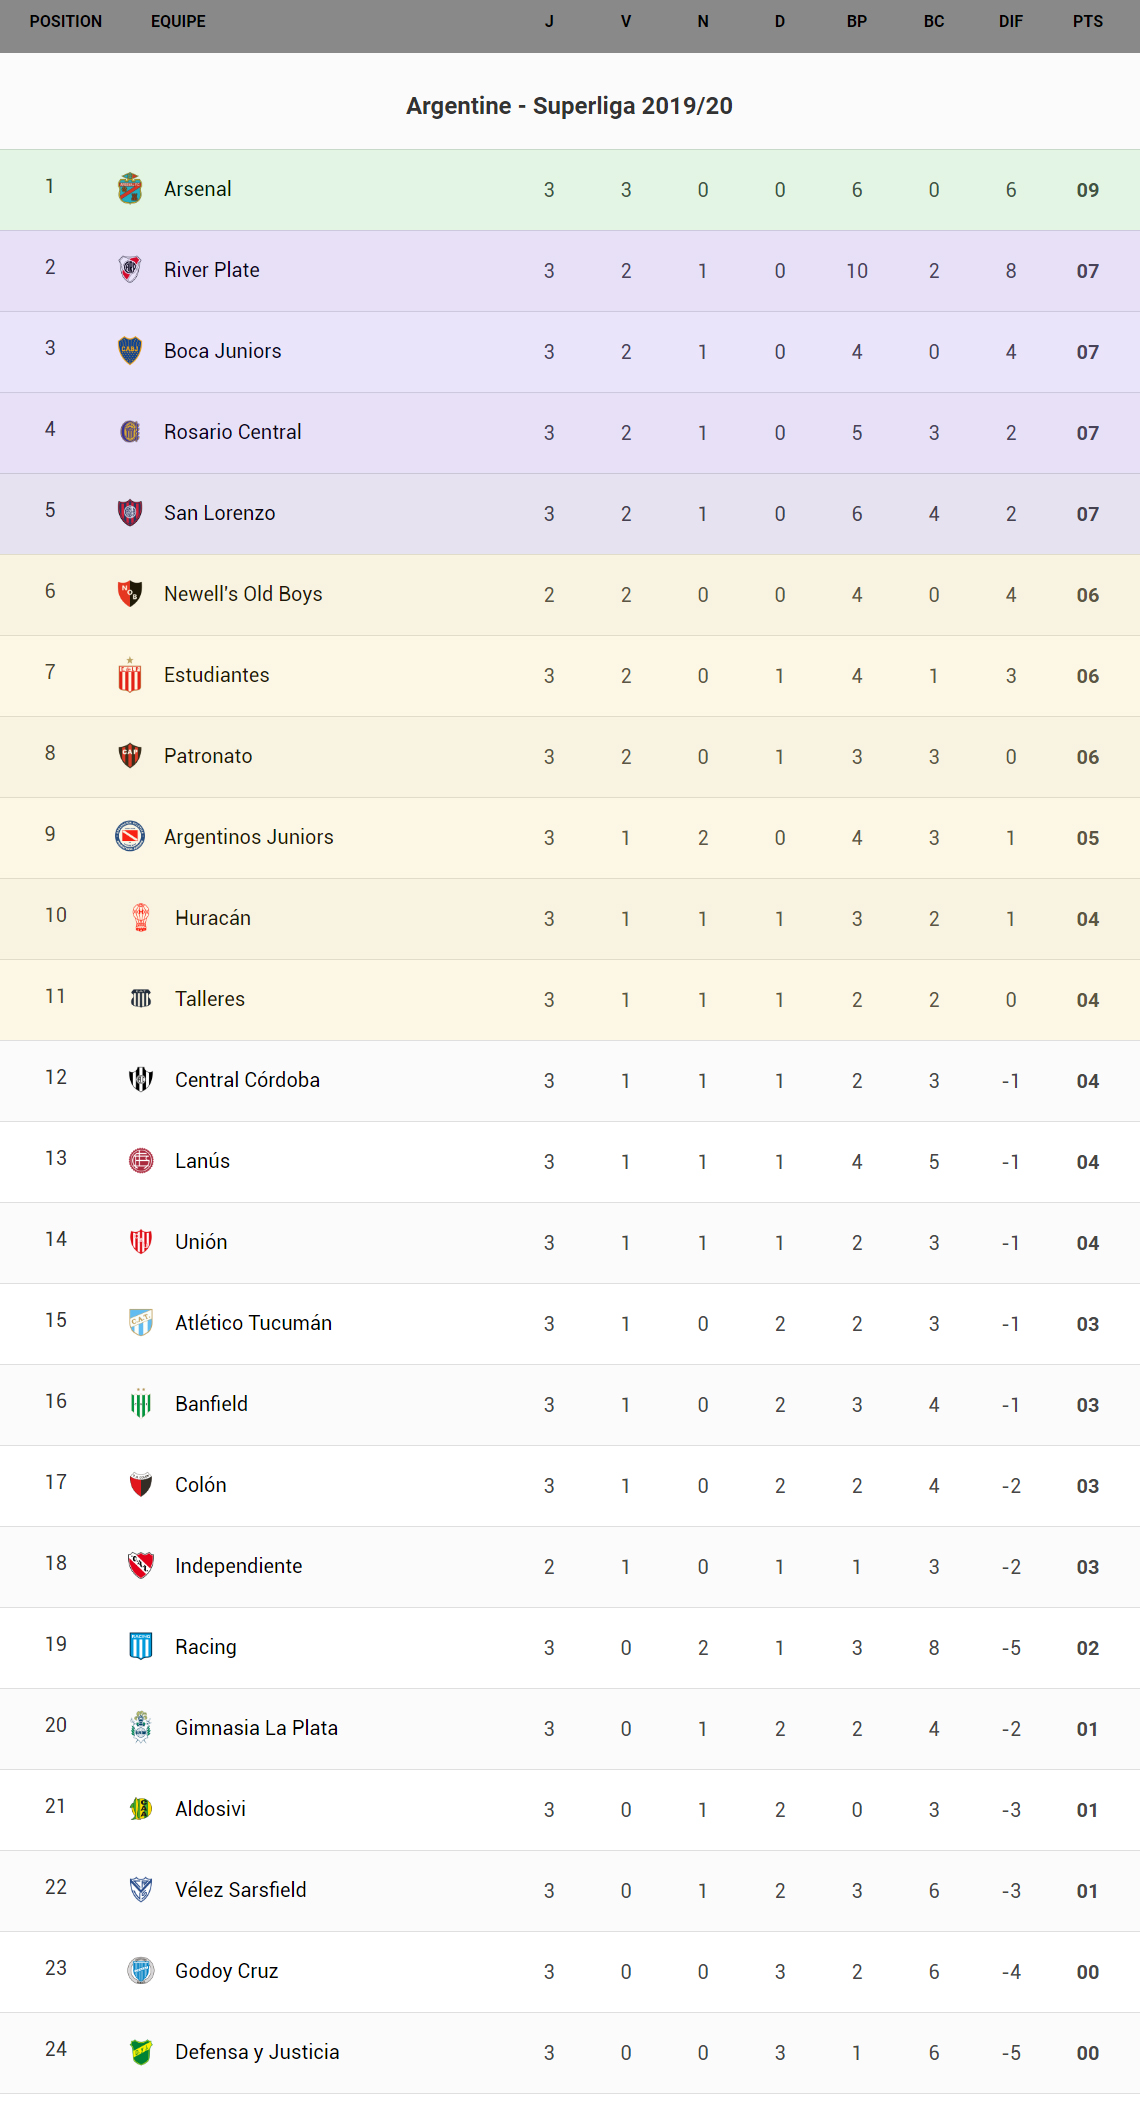Click the Racing blue striped crest

tap(141, 1646)
